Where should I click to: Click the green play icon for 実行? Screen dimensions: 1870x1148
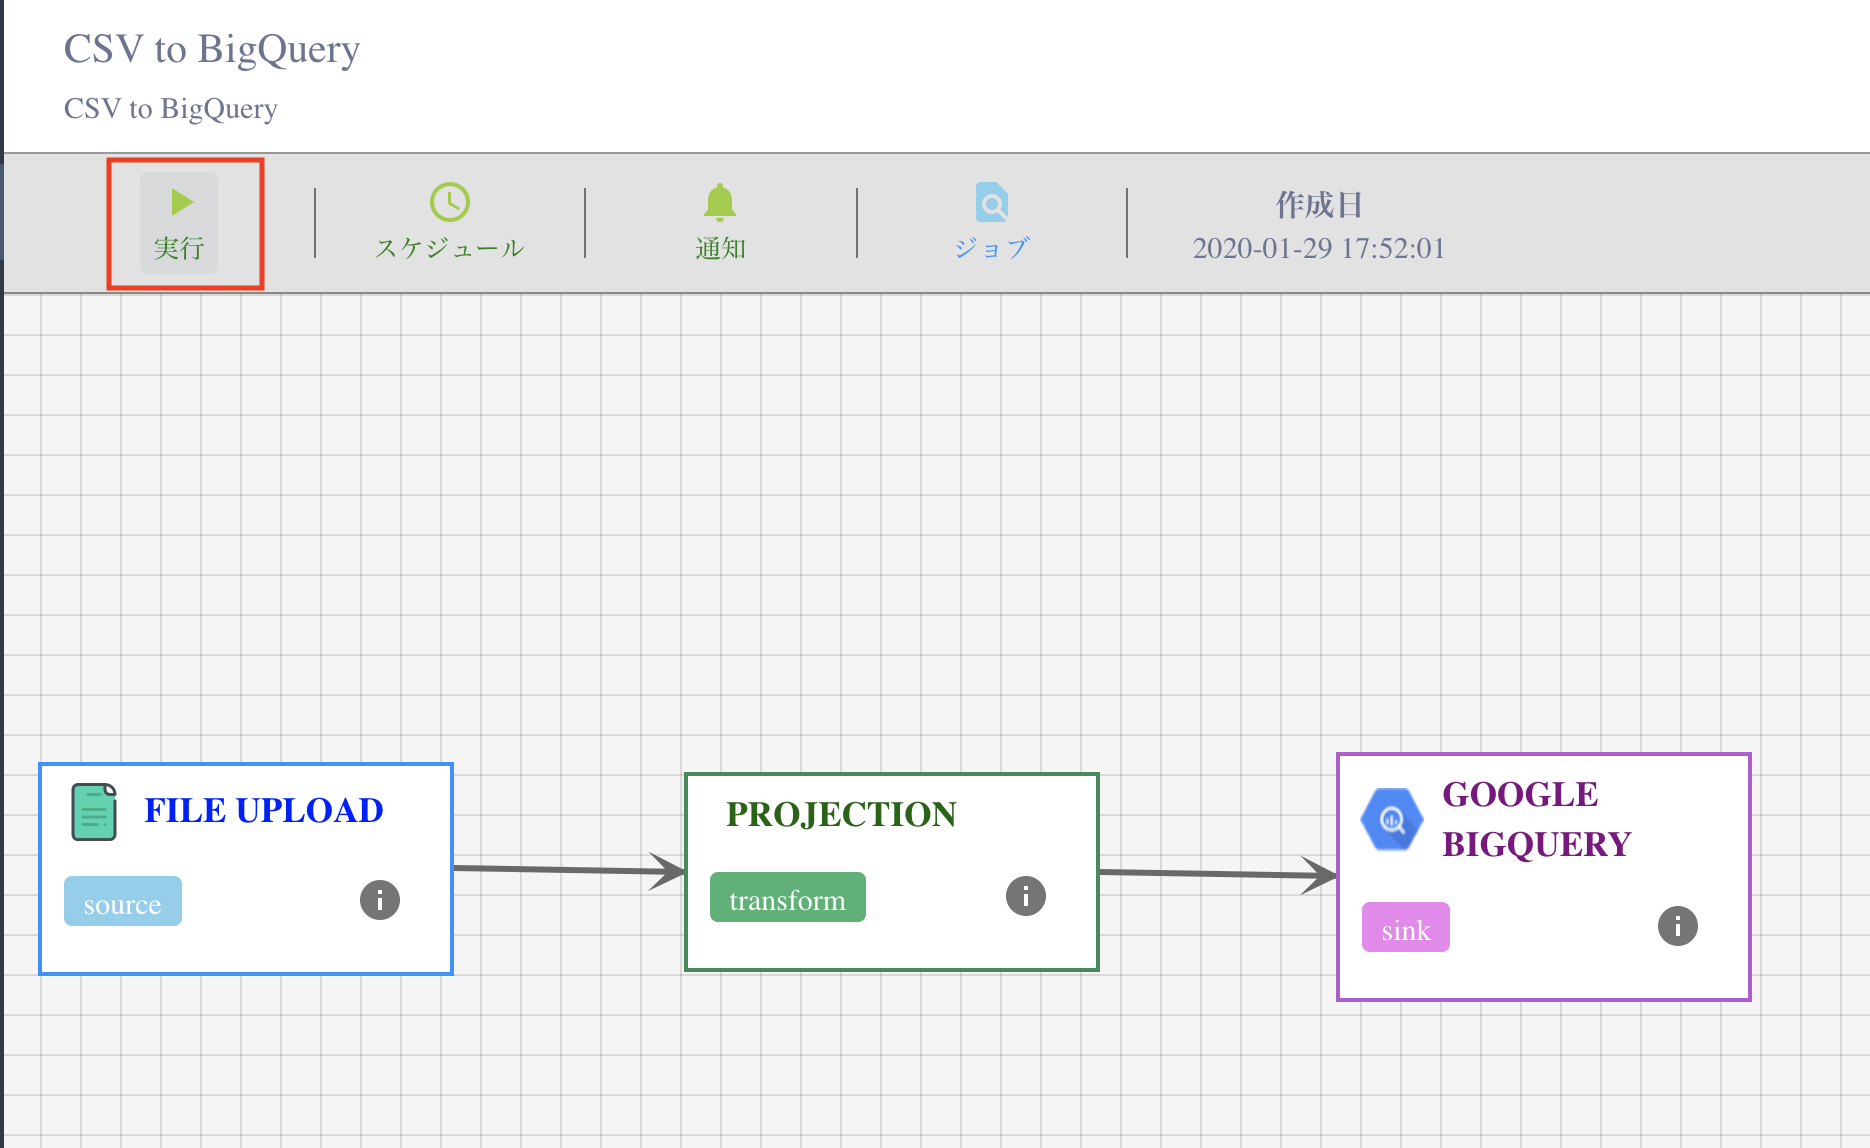click(x=181, y=202)
